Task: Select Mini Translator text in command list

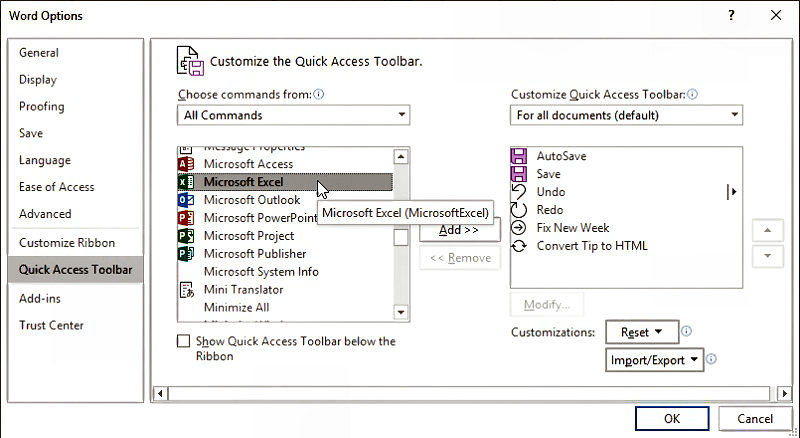Action: (x=243, y=289)
